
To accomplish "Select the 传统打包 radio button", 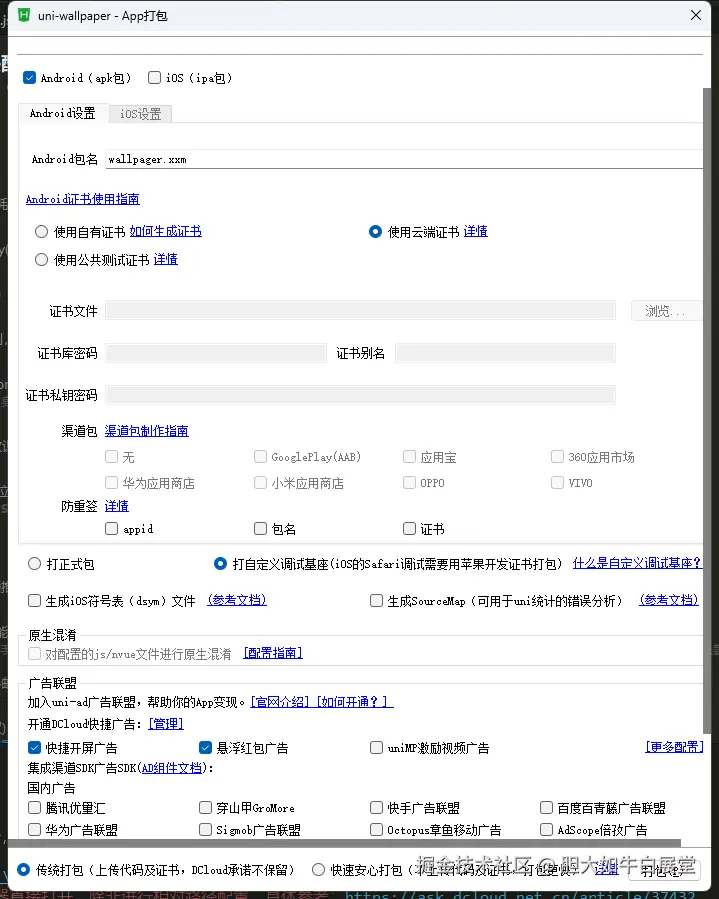I will [24, 870].
